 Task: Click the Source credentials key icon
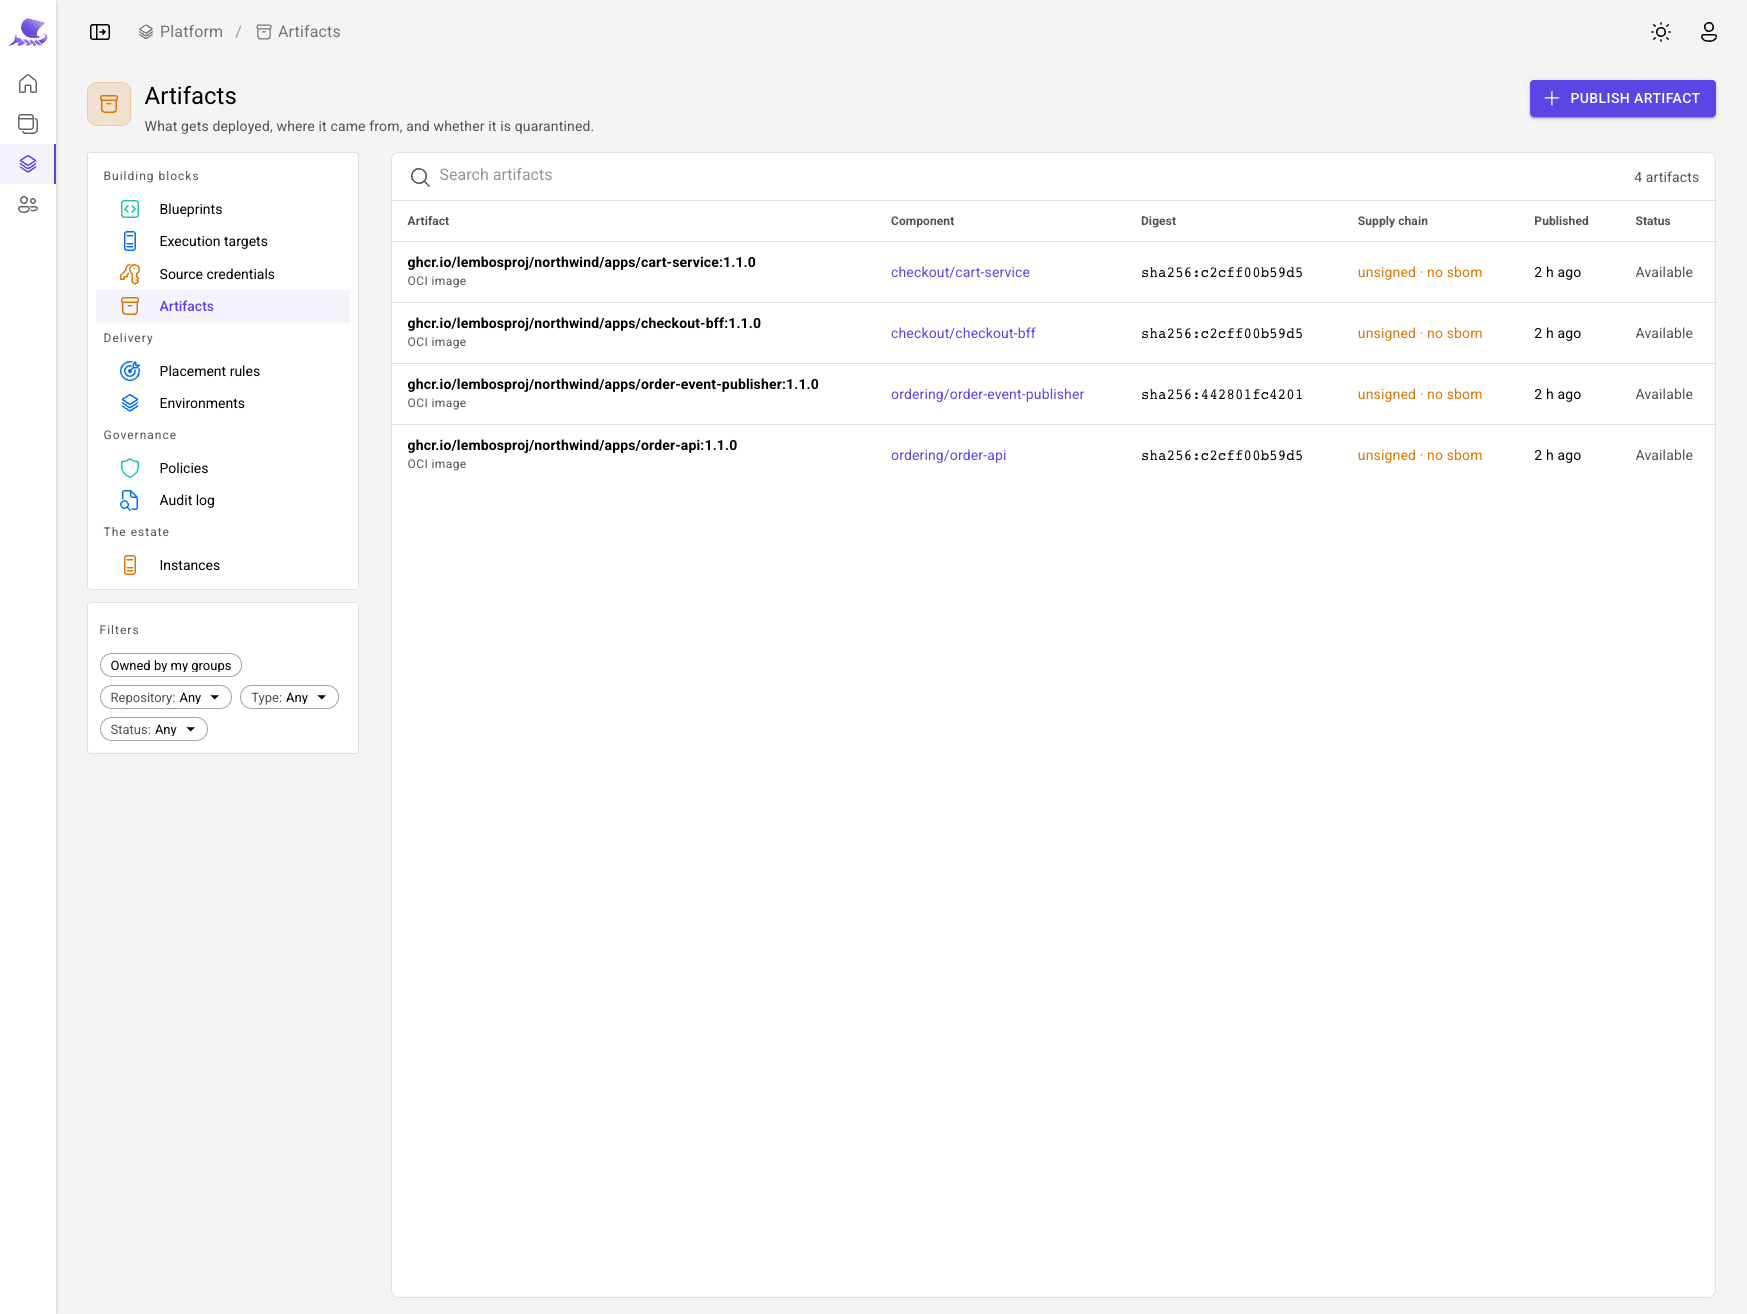point(130,274)
